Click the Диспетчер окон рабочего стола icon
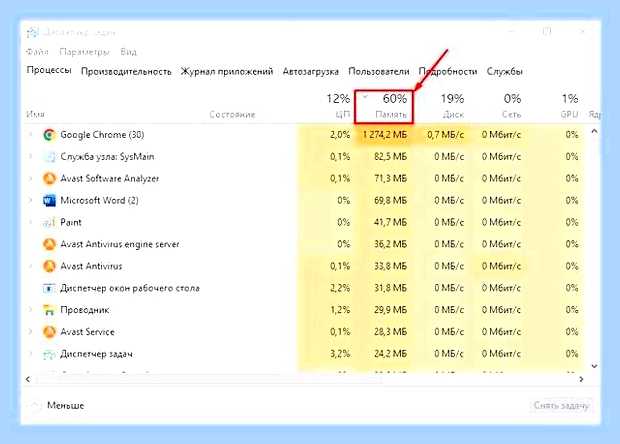 click(x=49, y=288)
